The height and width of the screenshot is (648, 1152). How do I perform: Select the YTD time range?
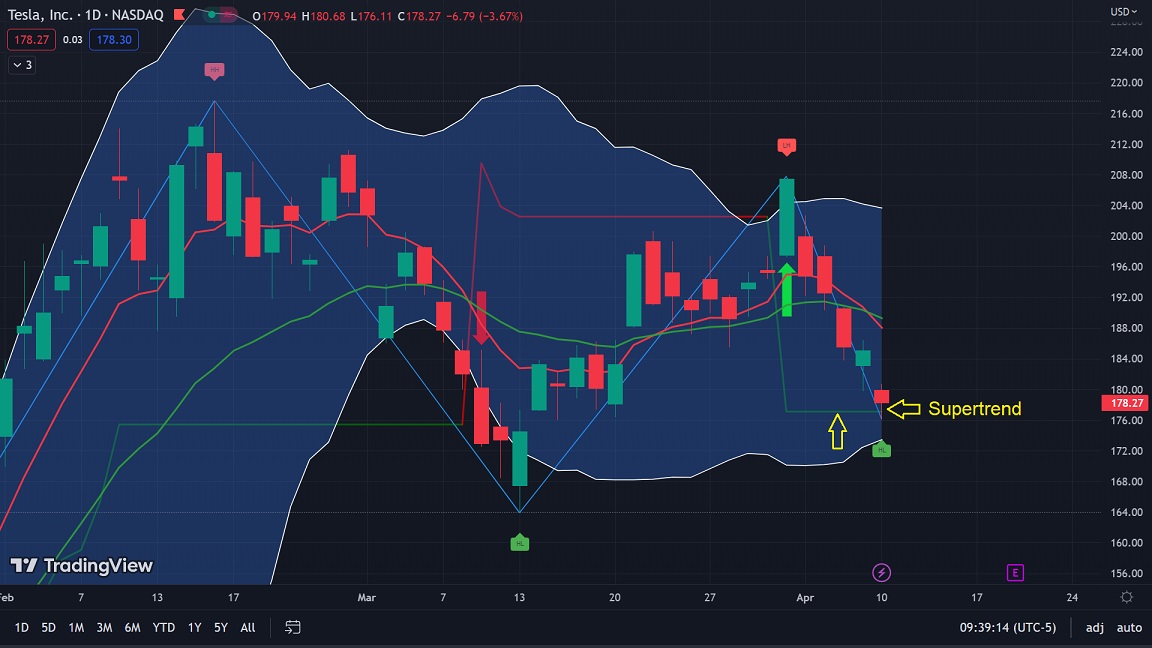[x=163, y=627]
